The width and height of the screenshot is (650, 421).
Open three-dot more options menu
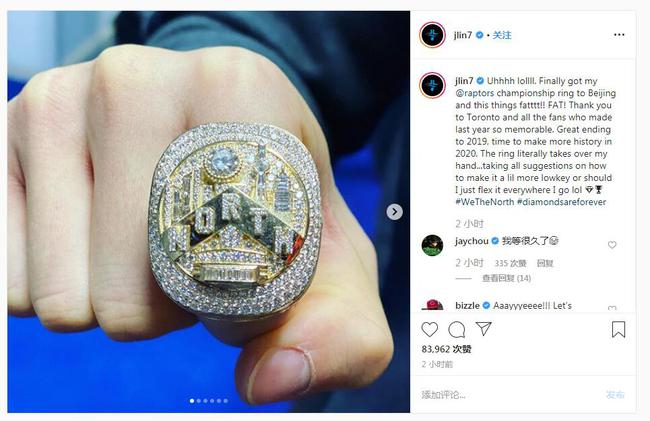click(619, 35)
